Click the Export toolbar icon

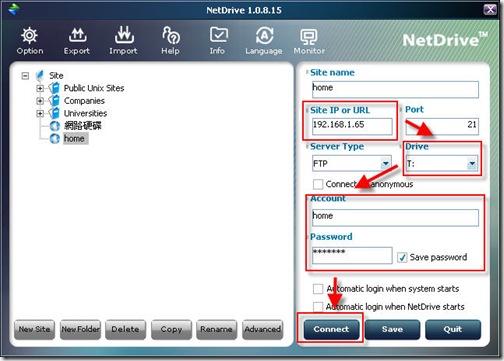pos(77,35)
